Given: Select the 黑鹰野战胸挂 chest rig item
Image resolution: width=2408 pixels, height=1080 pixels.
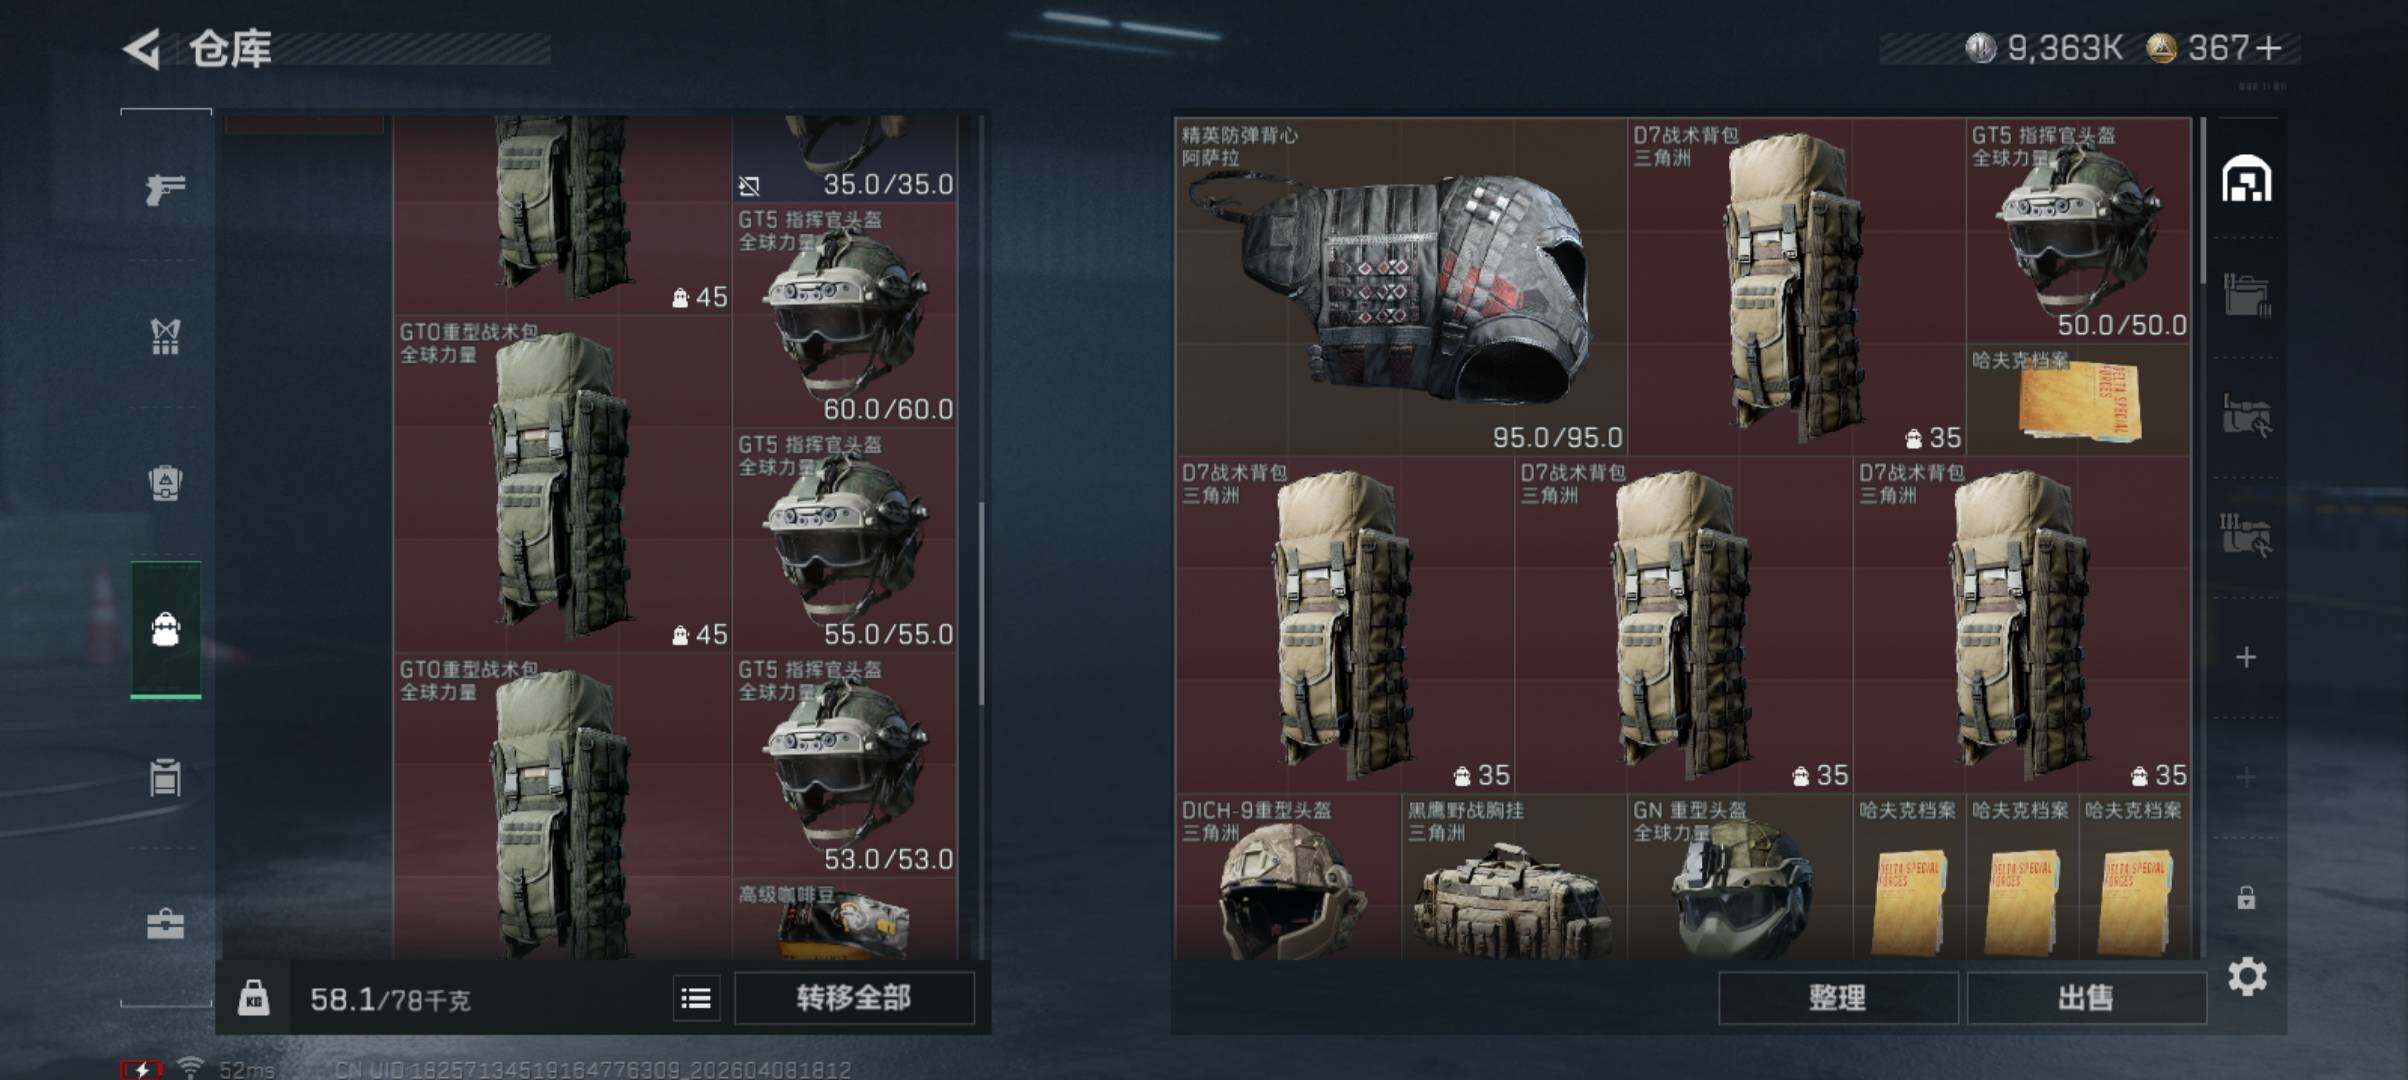Looking at the screenshot, I should tap(1513, 879).
